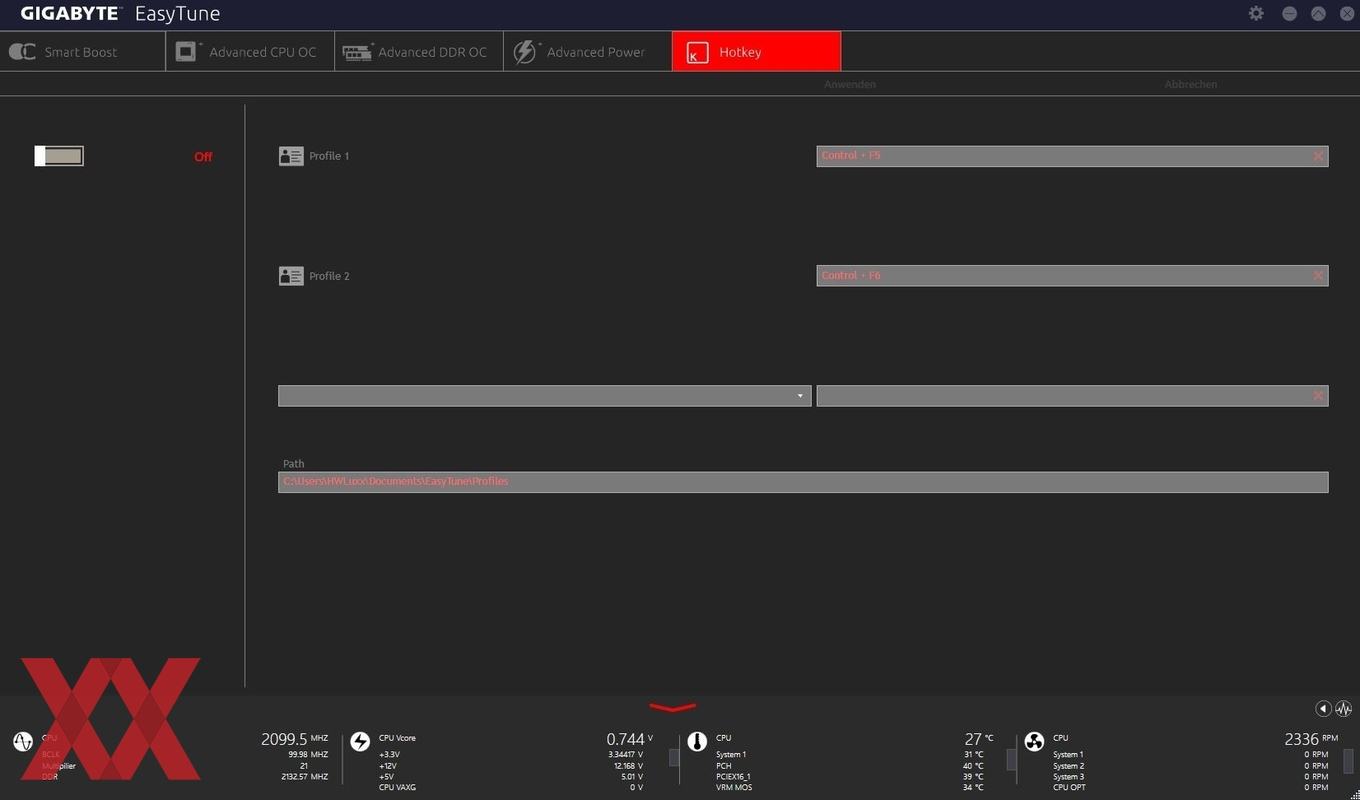Click the Profiles path field
Screen dimensions: 1360x800
point(803,482)
